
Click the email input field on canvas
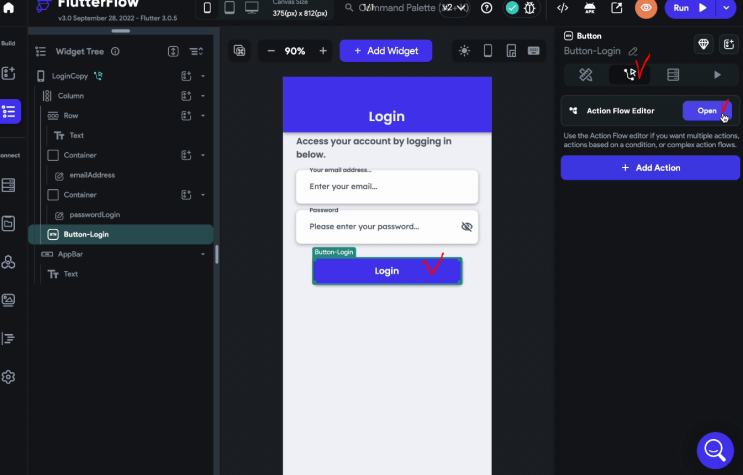point(387,187)
